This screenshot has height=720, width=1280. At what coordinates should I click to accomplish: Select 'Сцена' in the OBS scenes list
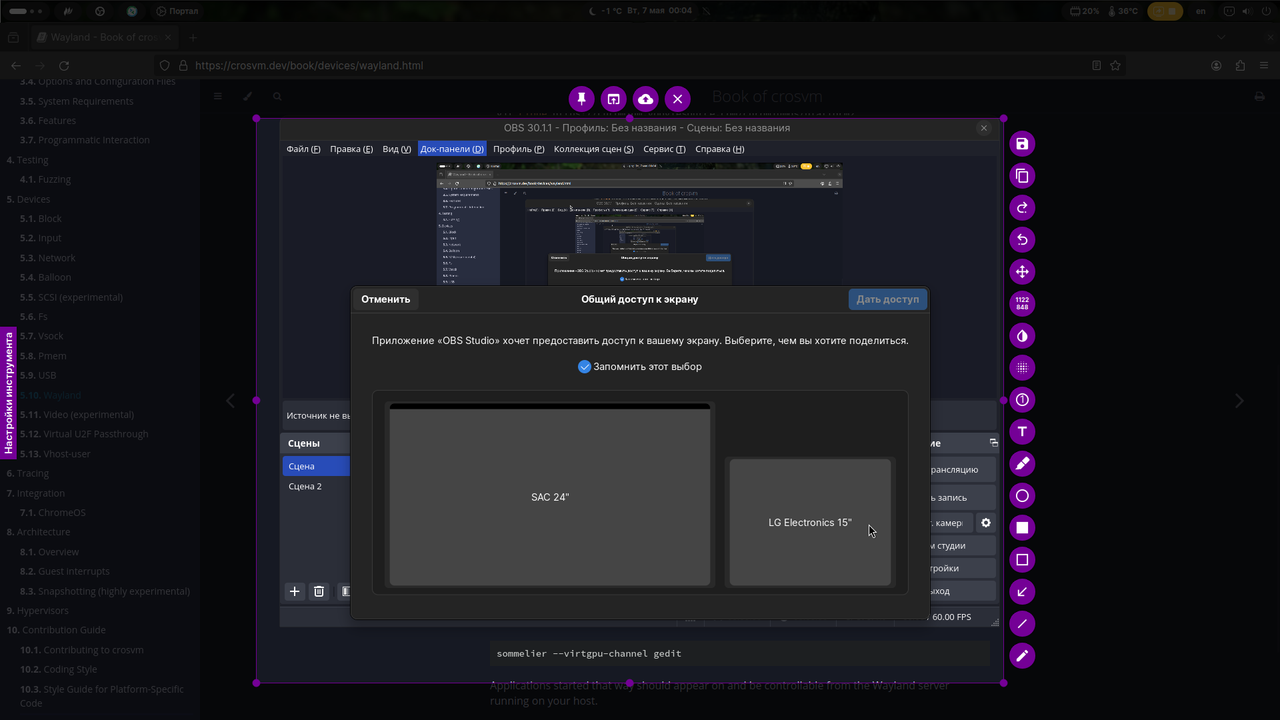(316, 466)
